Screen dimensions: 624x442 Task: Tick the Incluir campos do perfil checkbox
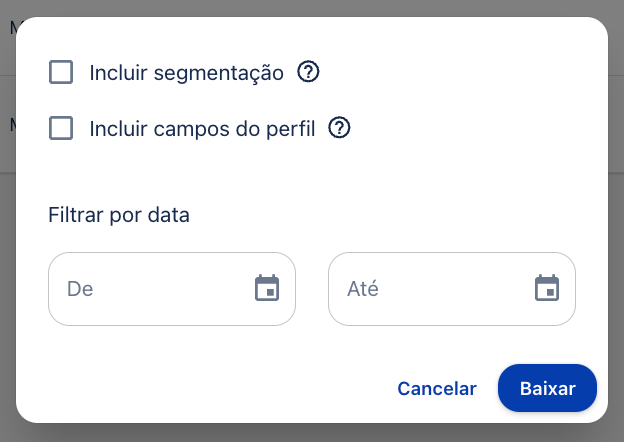click(61, 128)
